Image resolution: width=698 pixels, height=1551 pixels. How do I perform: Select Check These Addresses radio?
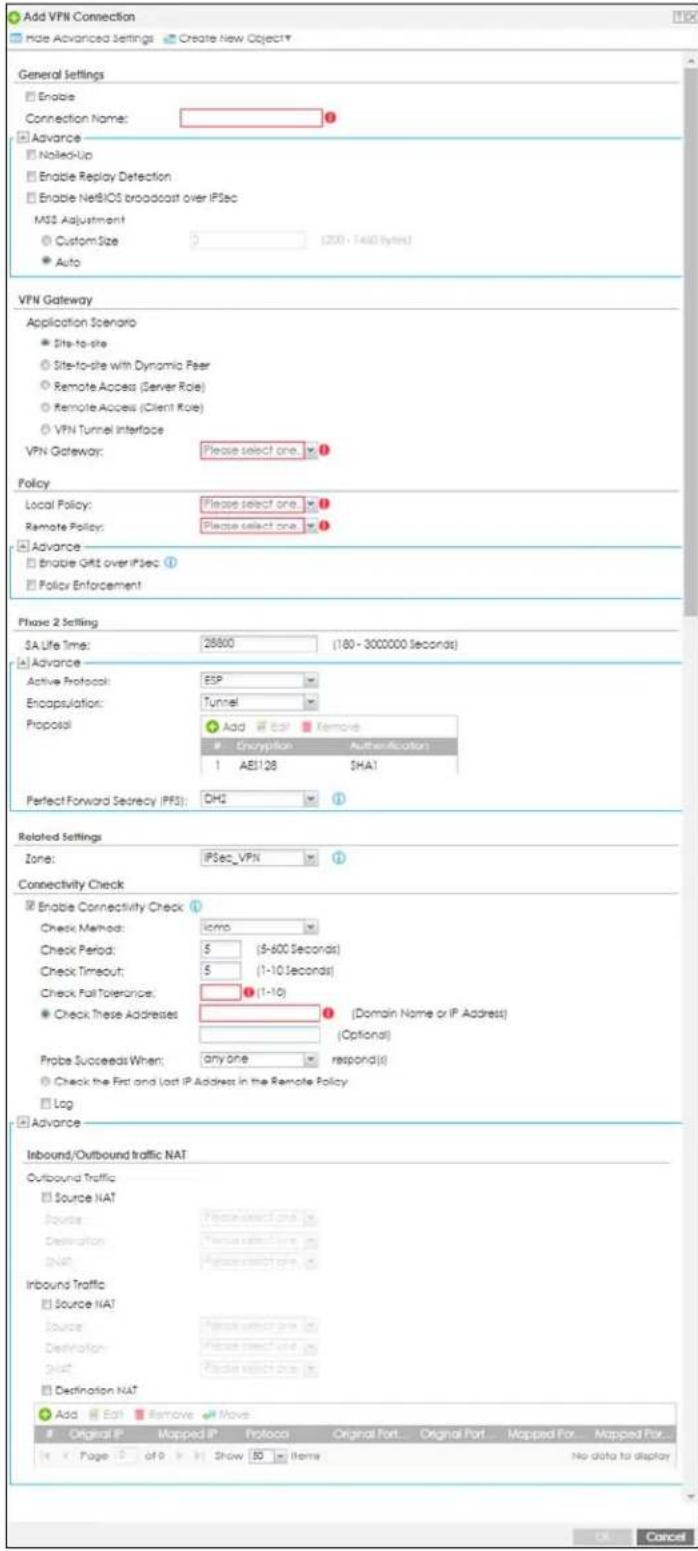click(47, 1014)
